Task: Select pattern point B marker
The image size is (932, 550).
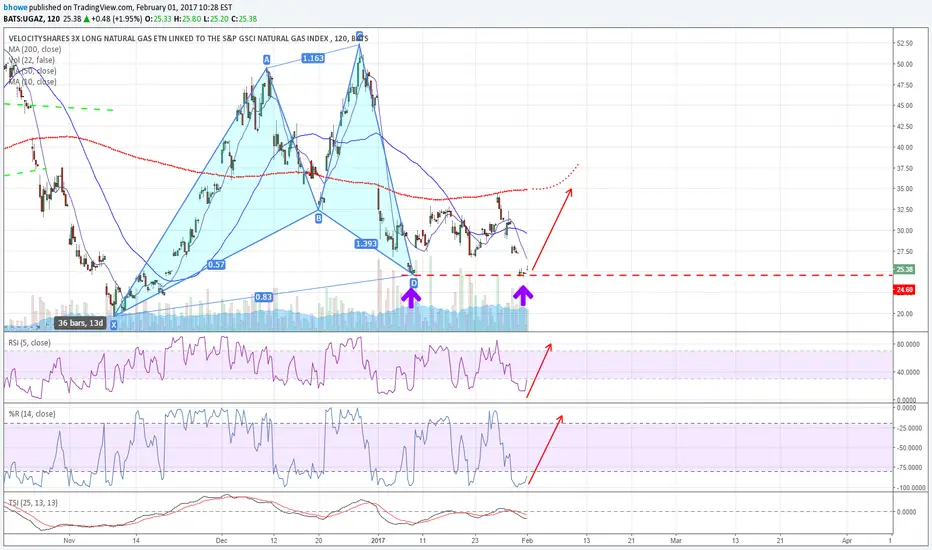Action: pyautogui.click(x=319, y=218)
